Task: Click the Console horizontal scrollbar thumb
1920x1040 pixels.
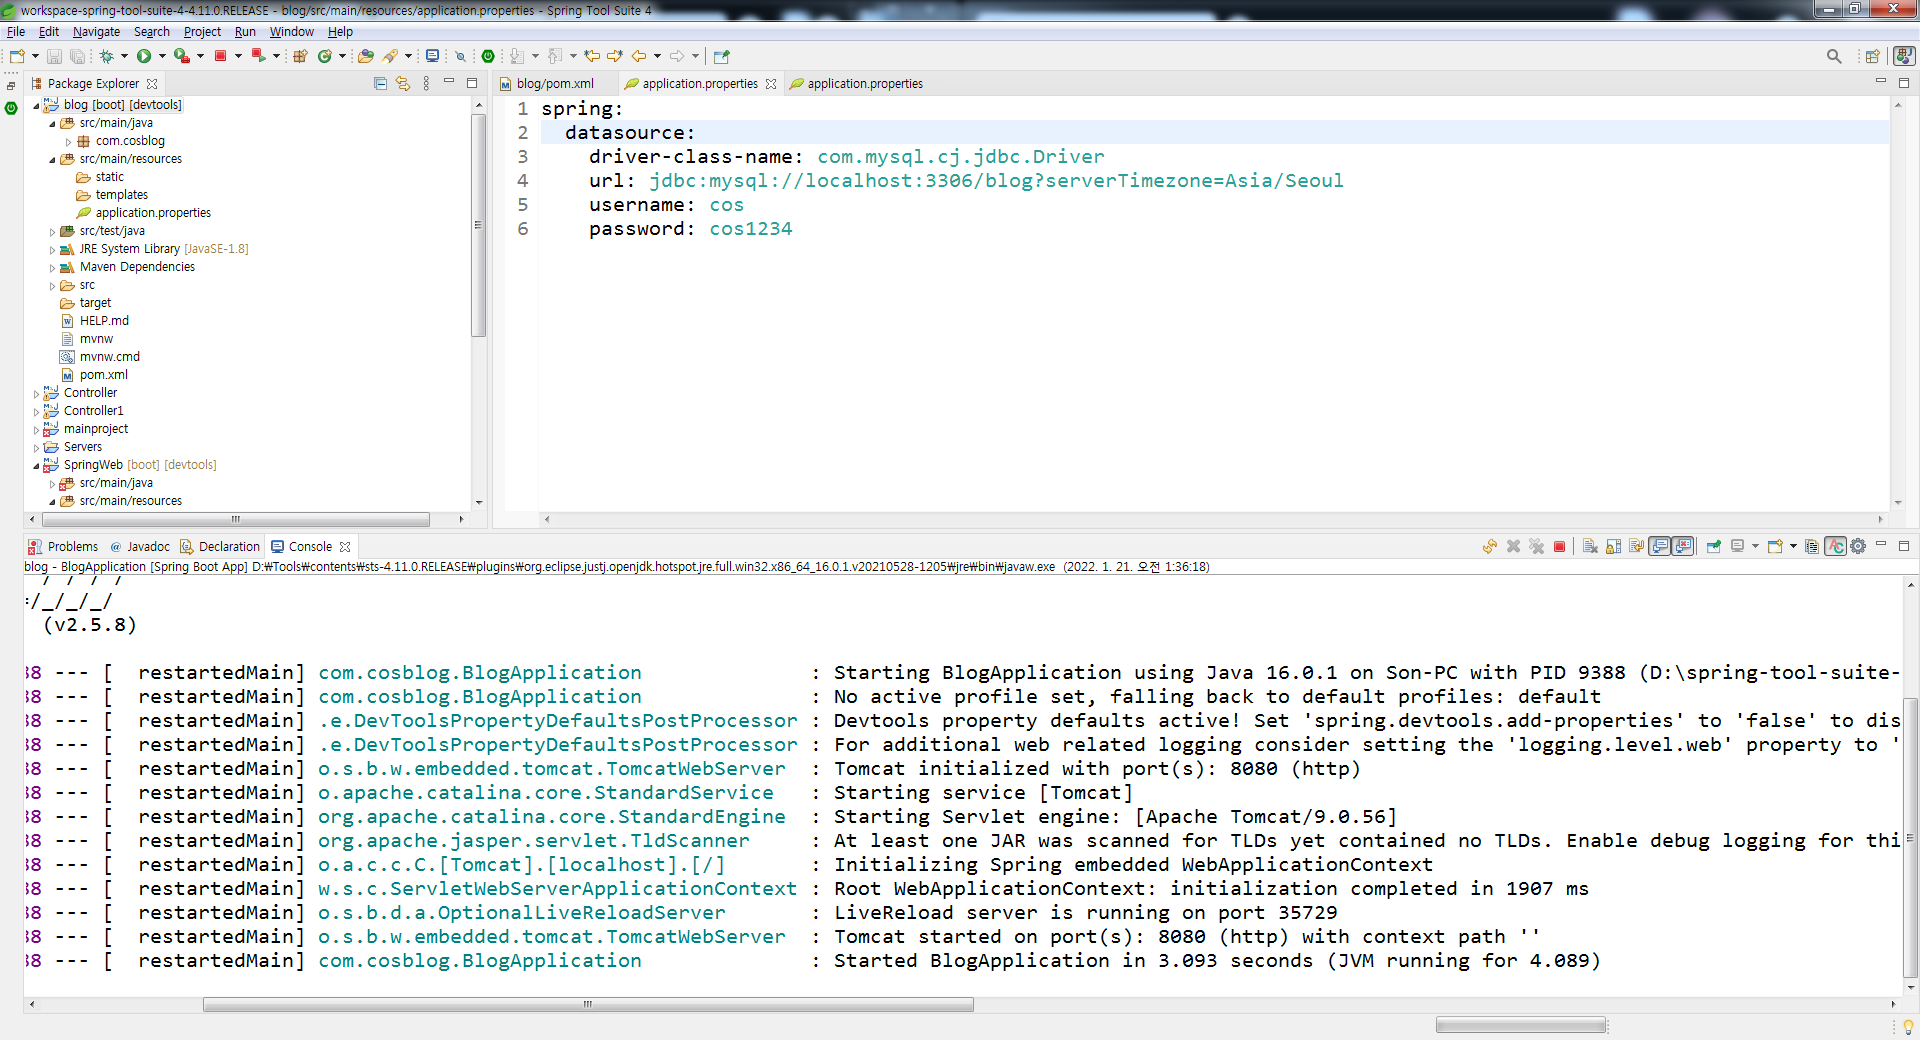Action: [588, 1004]
